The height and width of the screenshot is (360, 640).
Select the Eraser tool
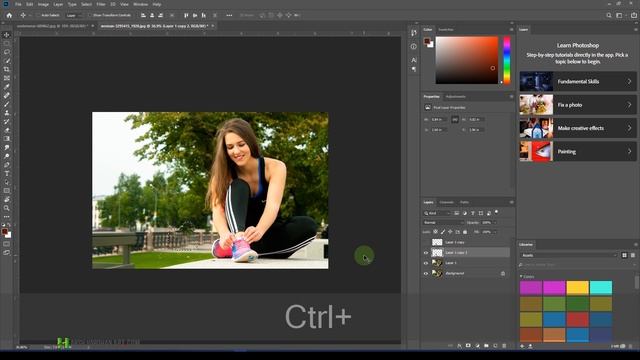[7, 130]
